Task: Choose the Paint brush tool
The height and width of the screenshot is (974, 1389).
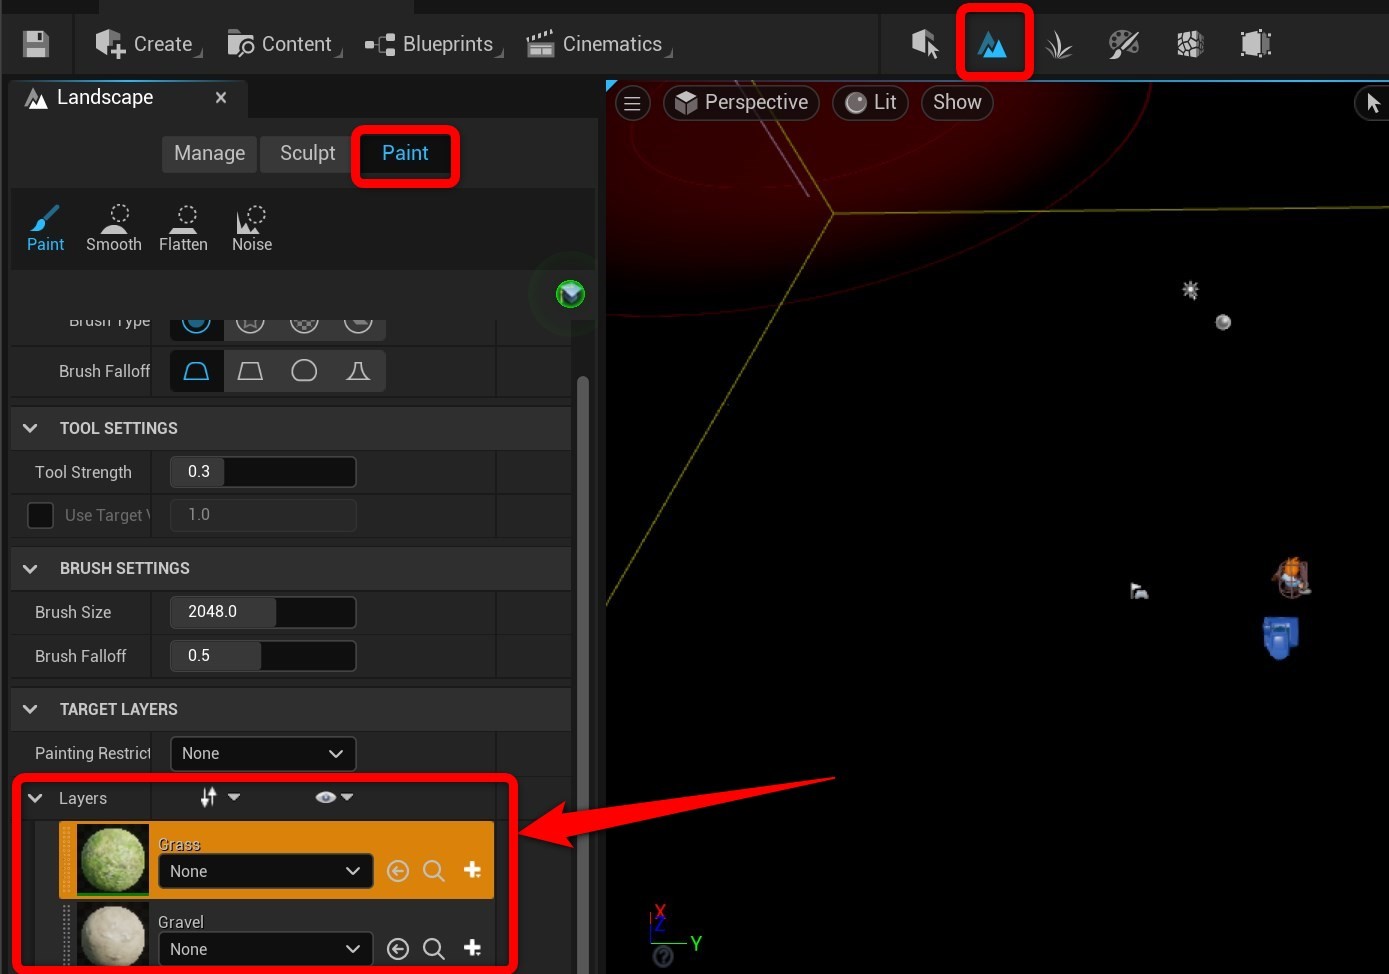Action: [x=45, y=228]
